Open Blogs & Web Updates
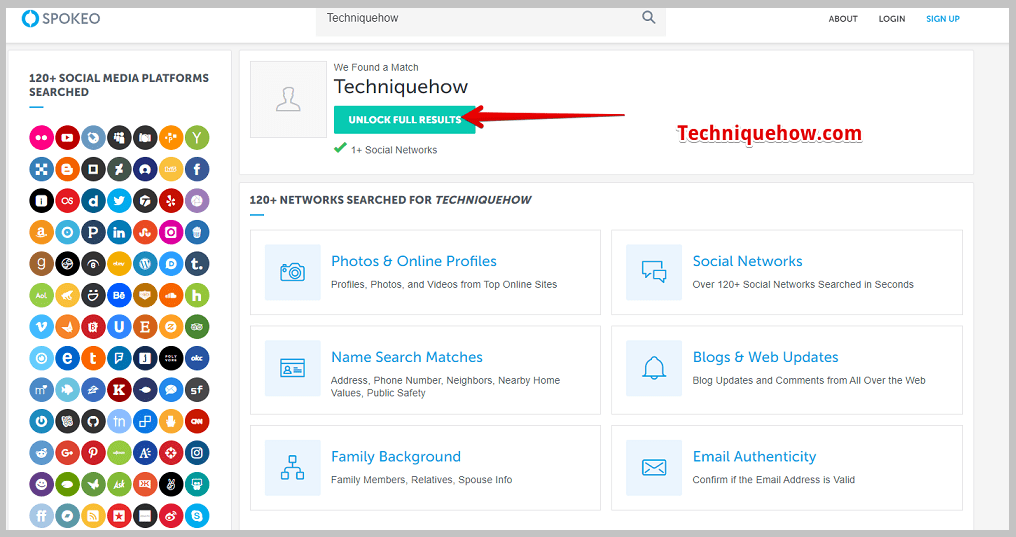 (x=787, y=370)
